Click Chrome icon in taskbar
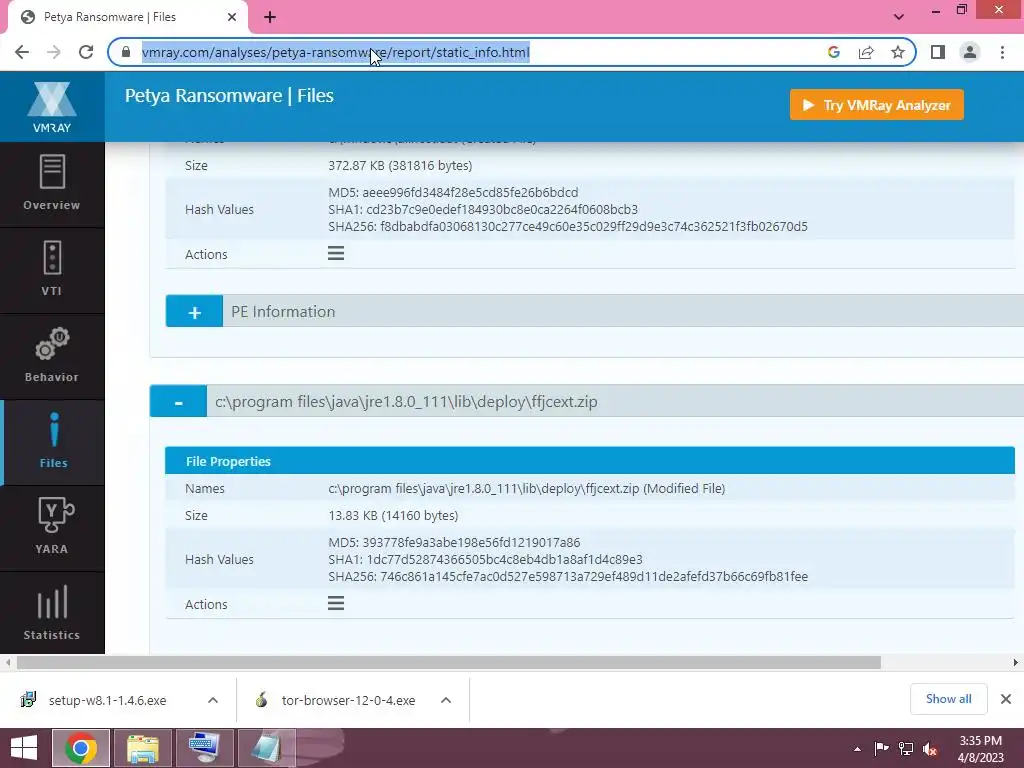 click(x=81, y=748)
